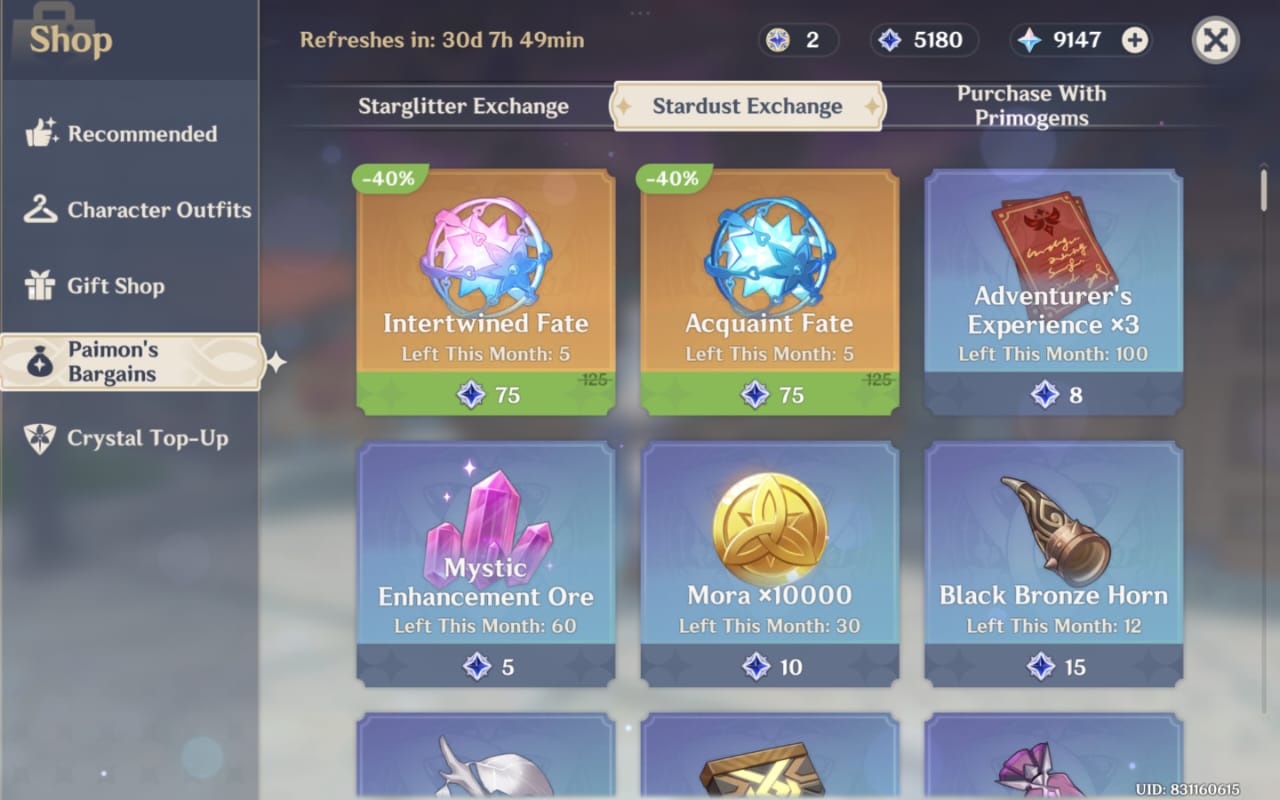The width and height of the screenshot is (1280, 800).
Task: Select the Stardust Exchange tab
Action: point(747,106)
